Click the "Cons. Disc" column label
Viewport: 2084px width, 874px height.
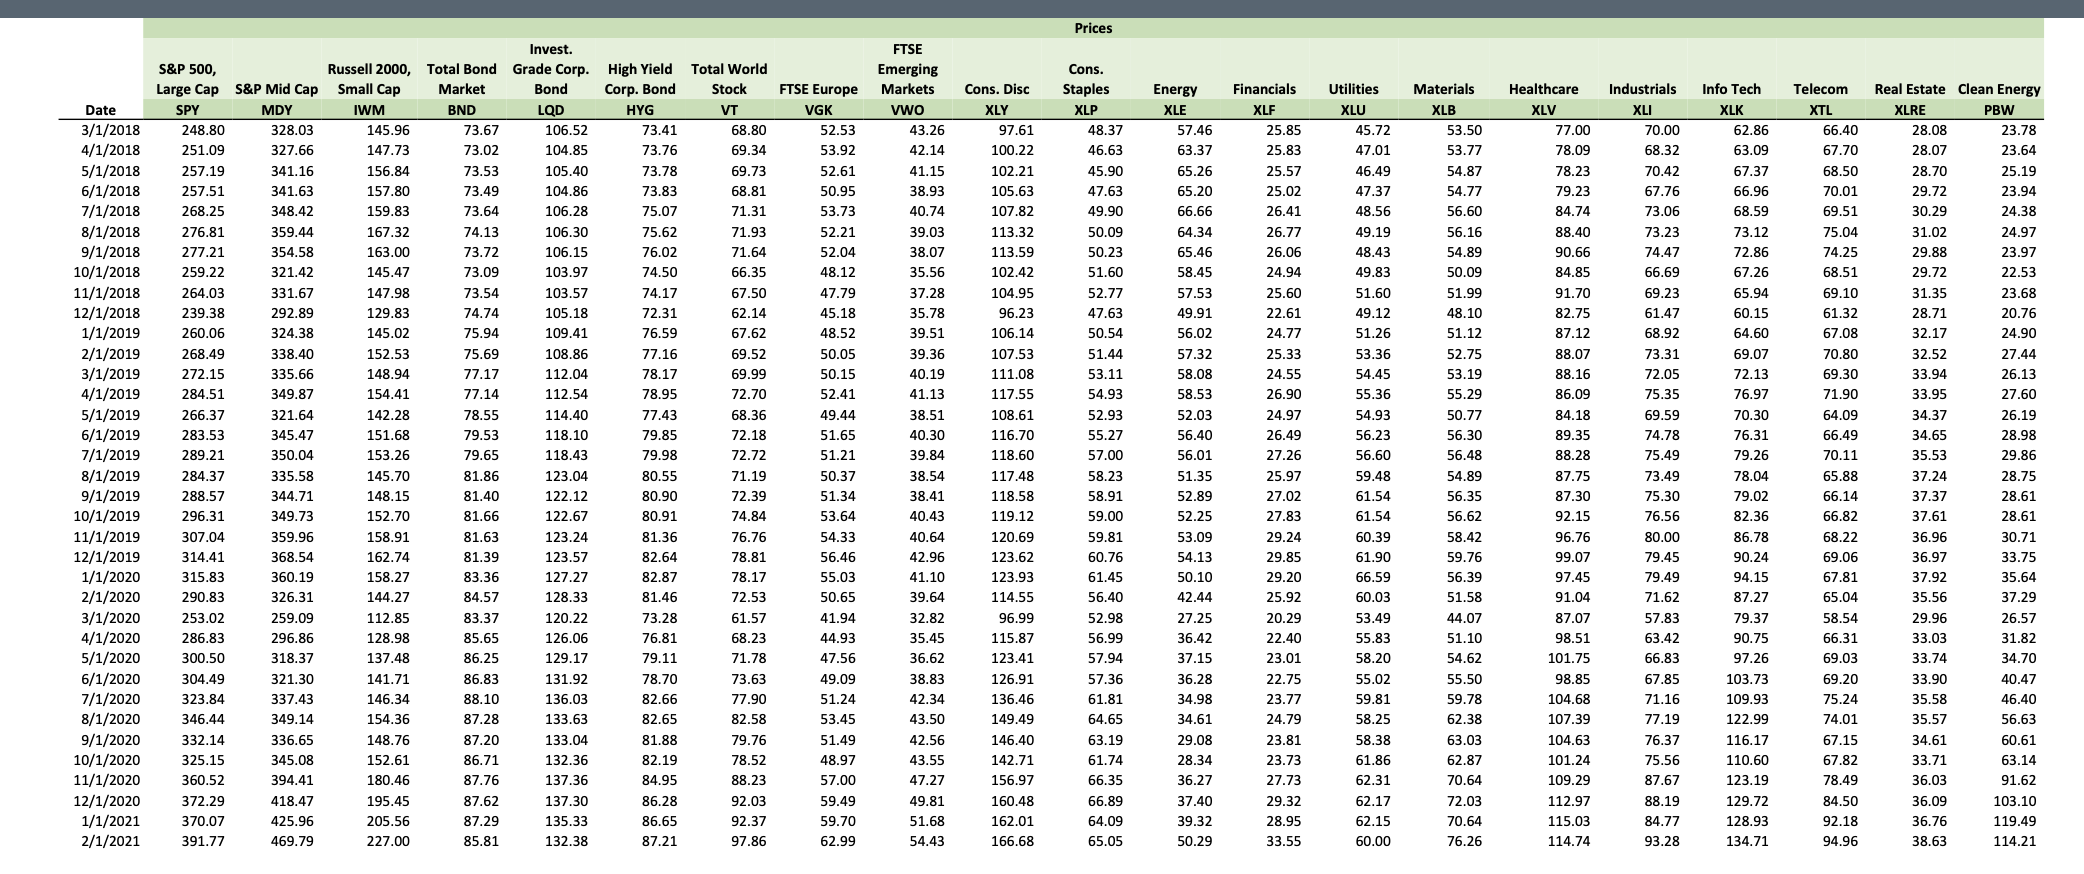[x=996, y=89]
